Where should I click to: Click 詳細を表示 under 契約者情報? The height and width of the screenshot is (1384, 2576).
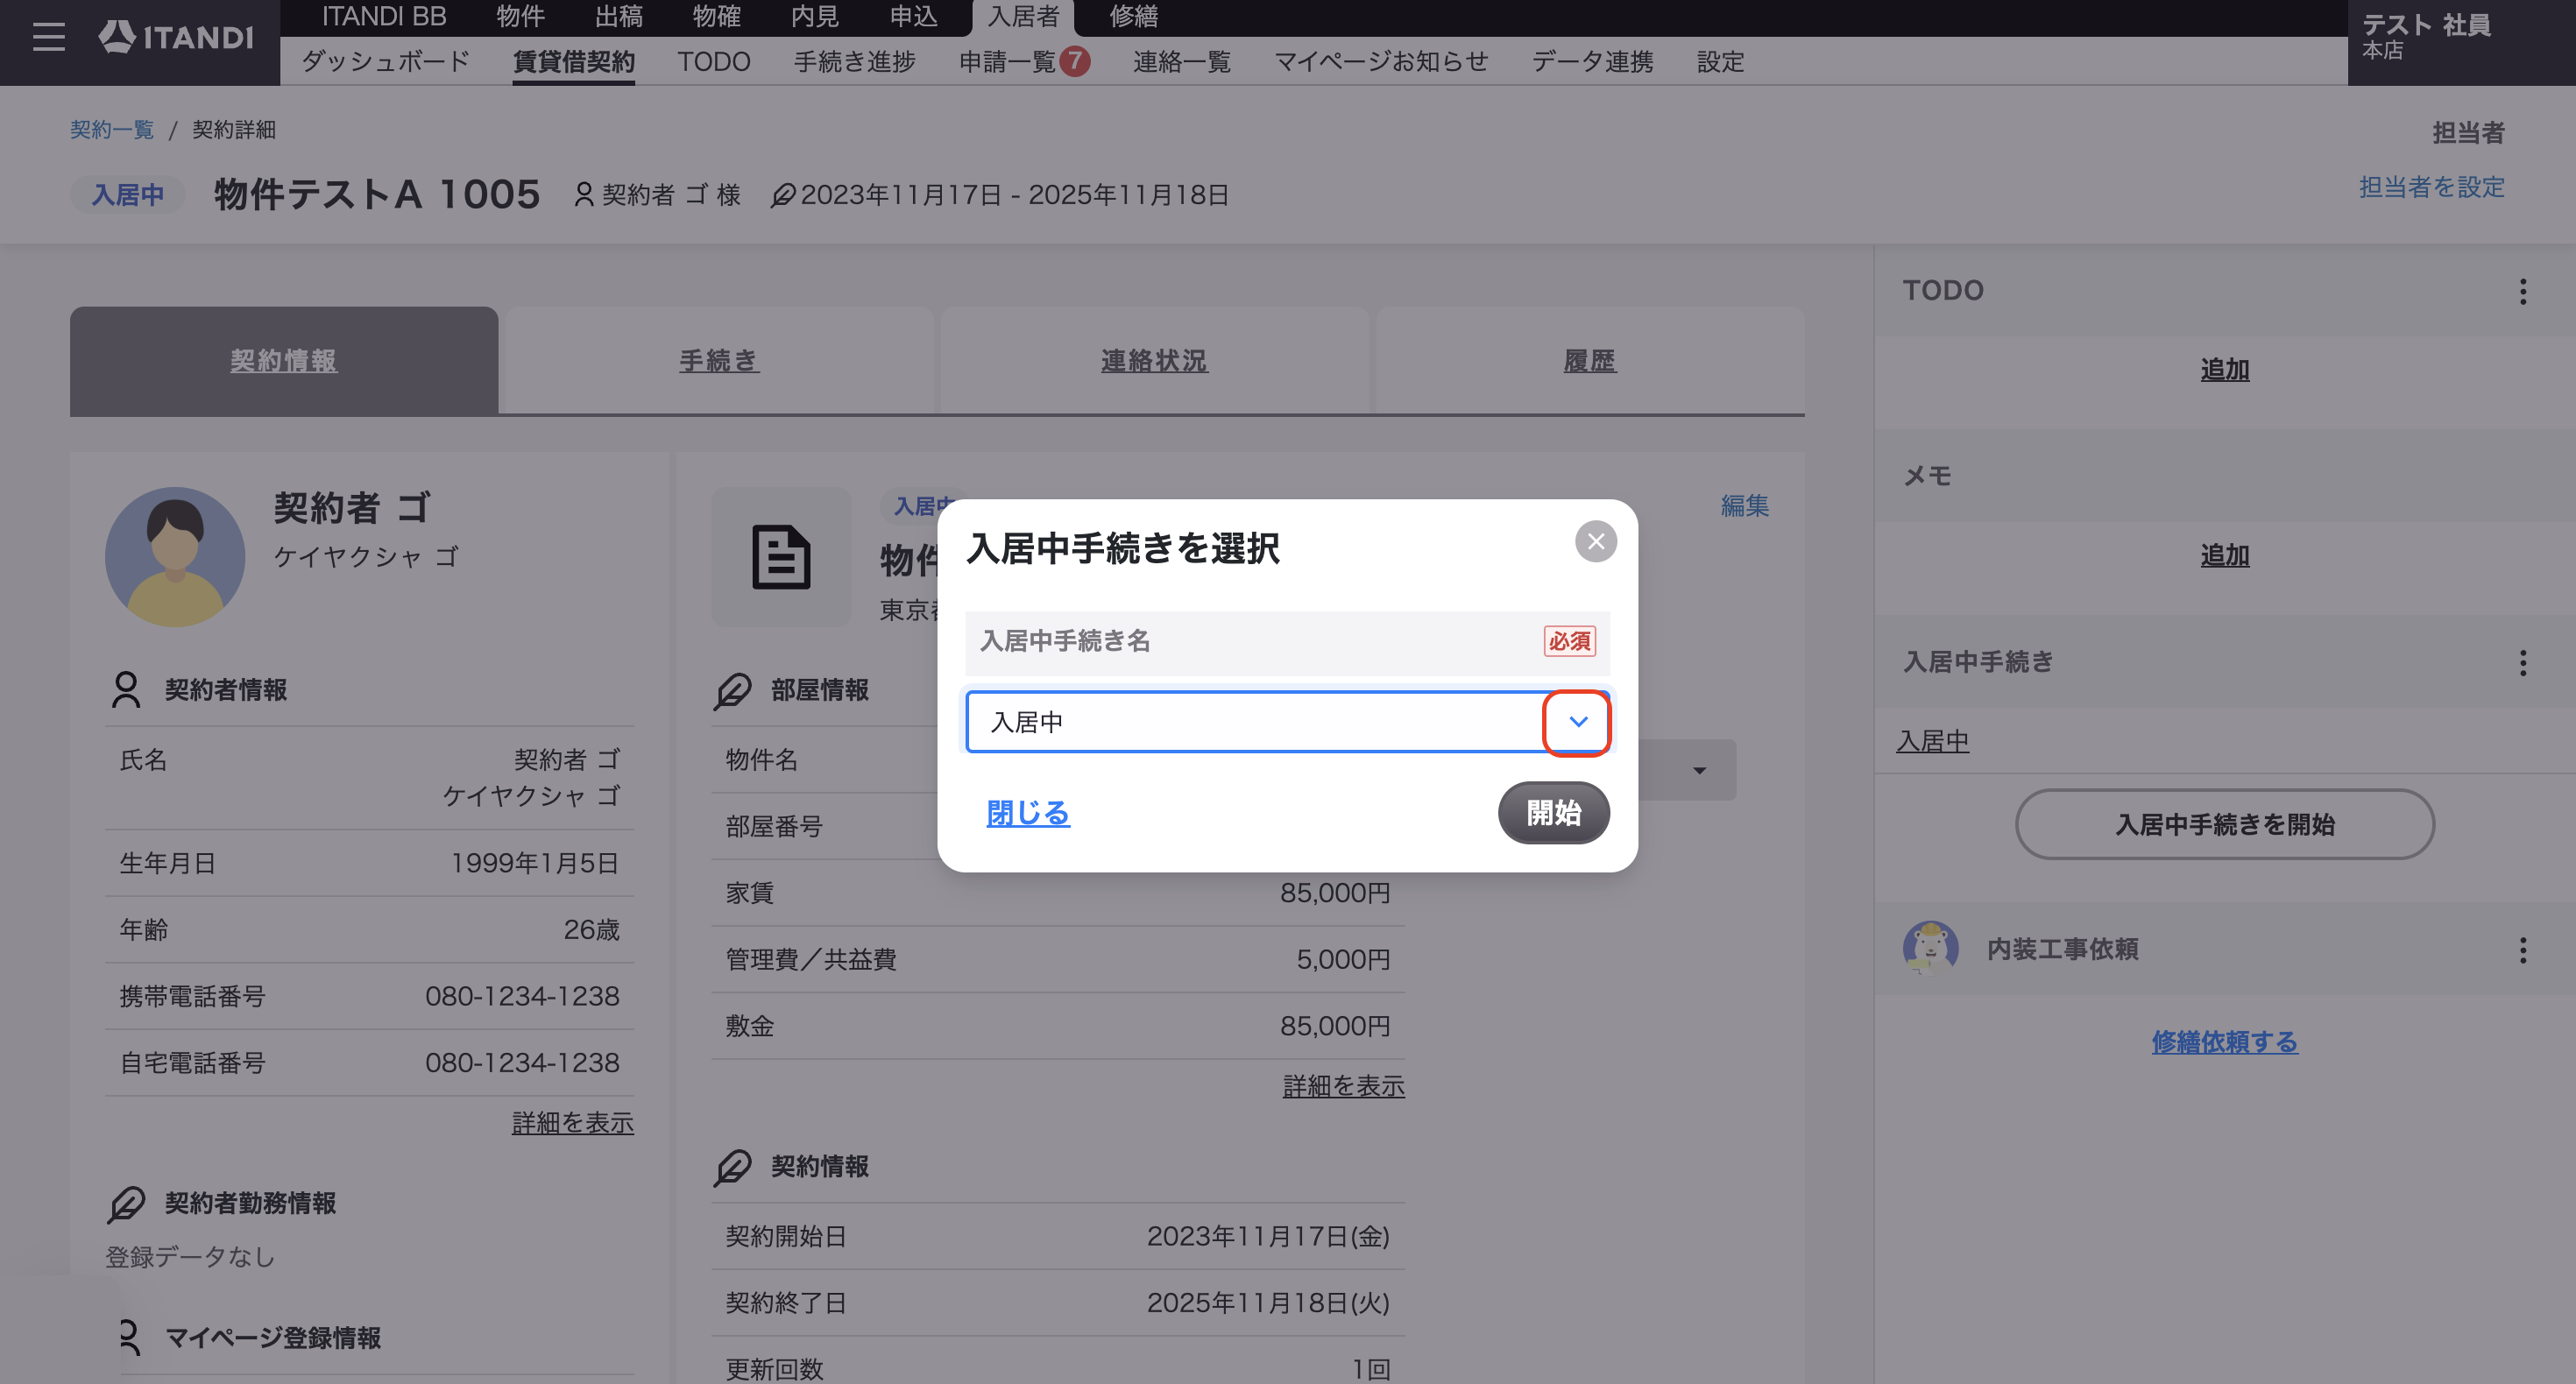tap(572, 1123)
